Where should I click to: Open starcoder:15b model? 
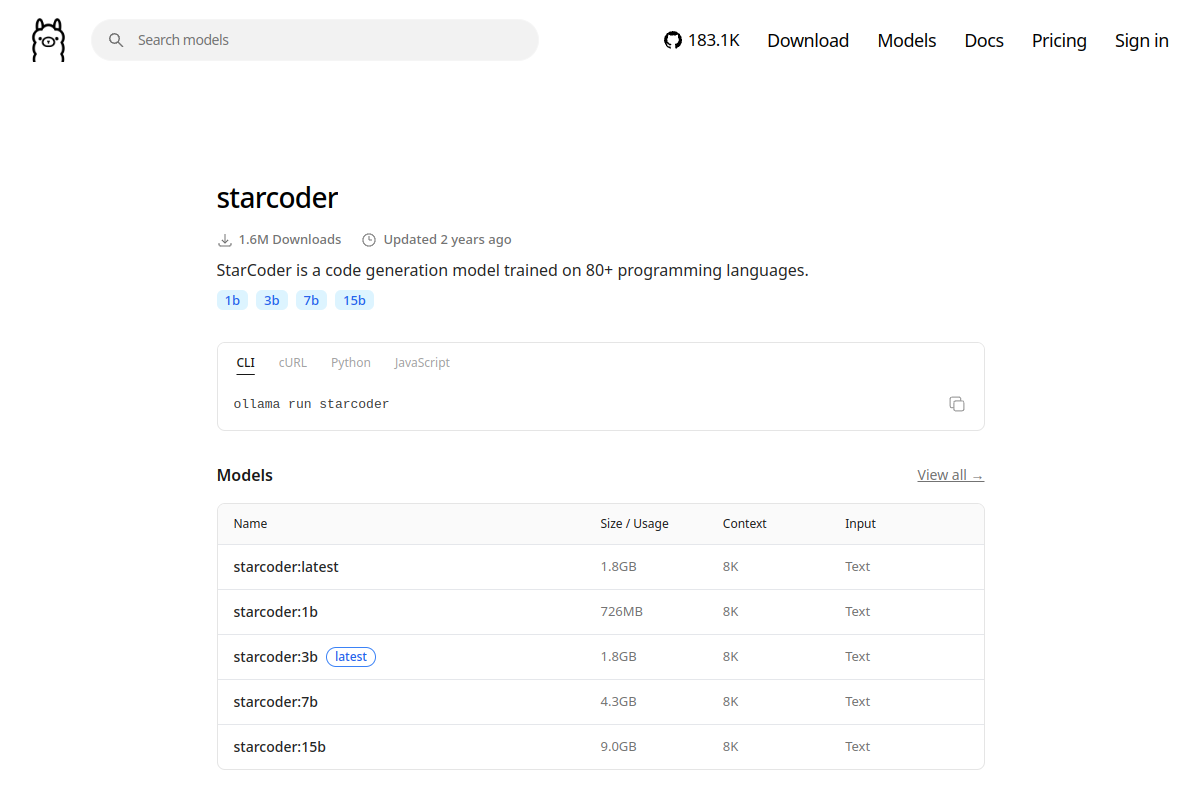279,747
